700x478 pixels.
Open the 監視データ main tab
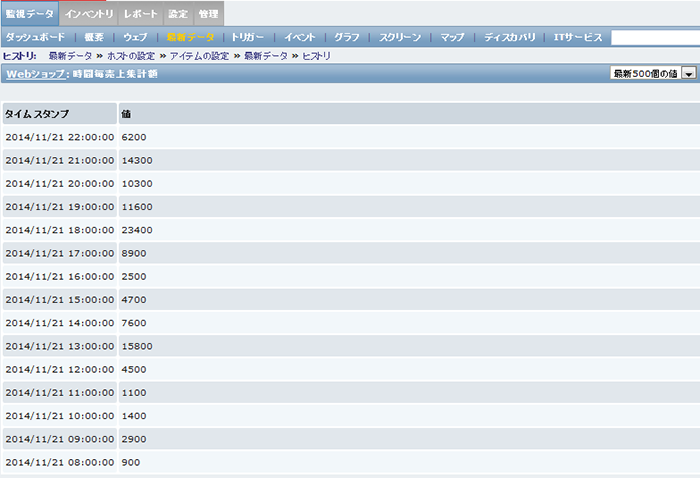pos(30,14)
